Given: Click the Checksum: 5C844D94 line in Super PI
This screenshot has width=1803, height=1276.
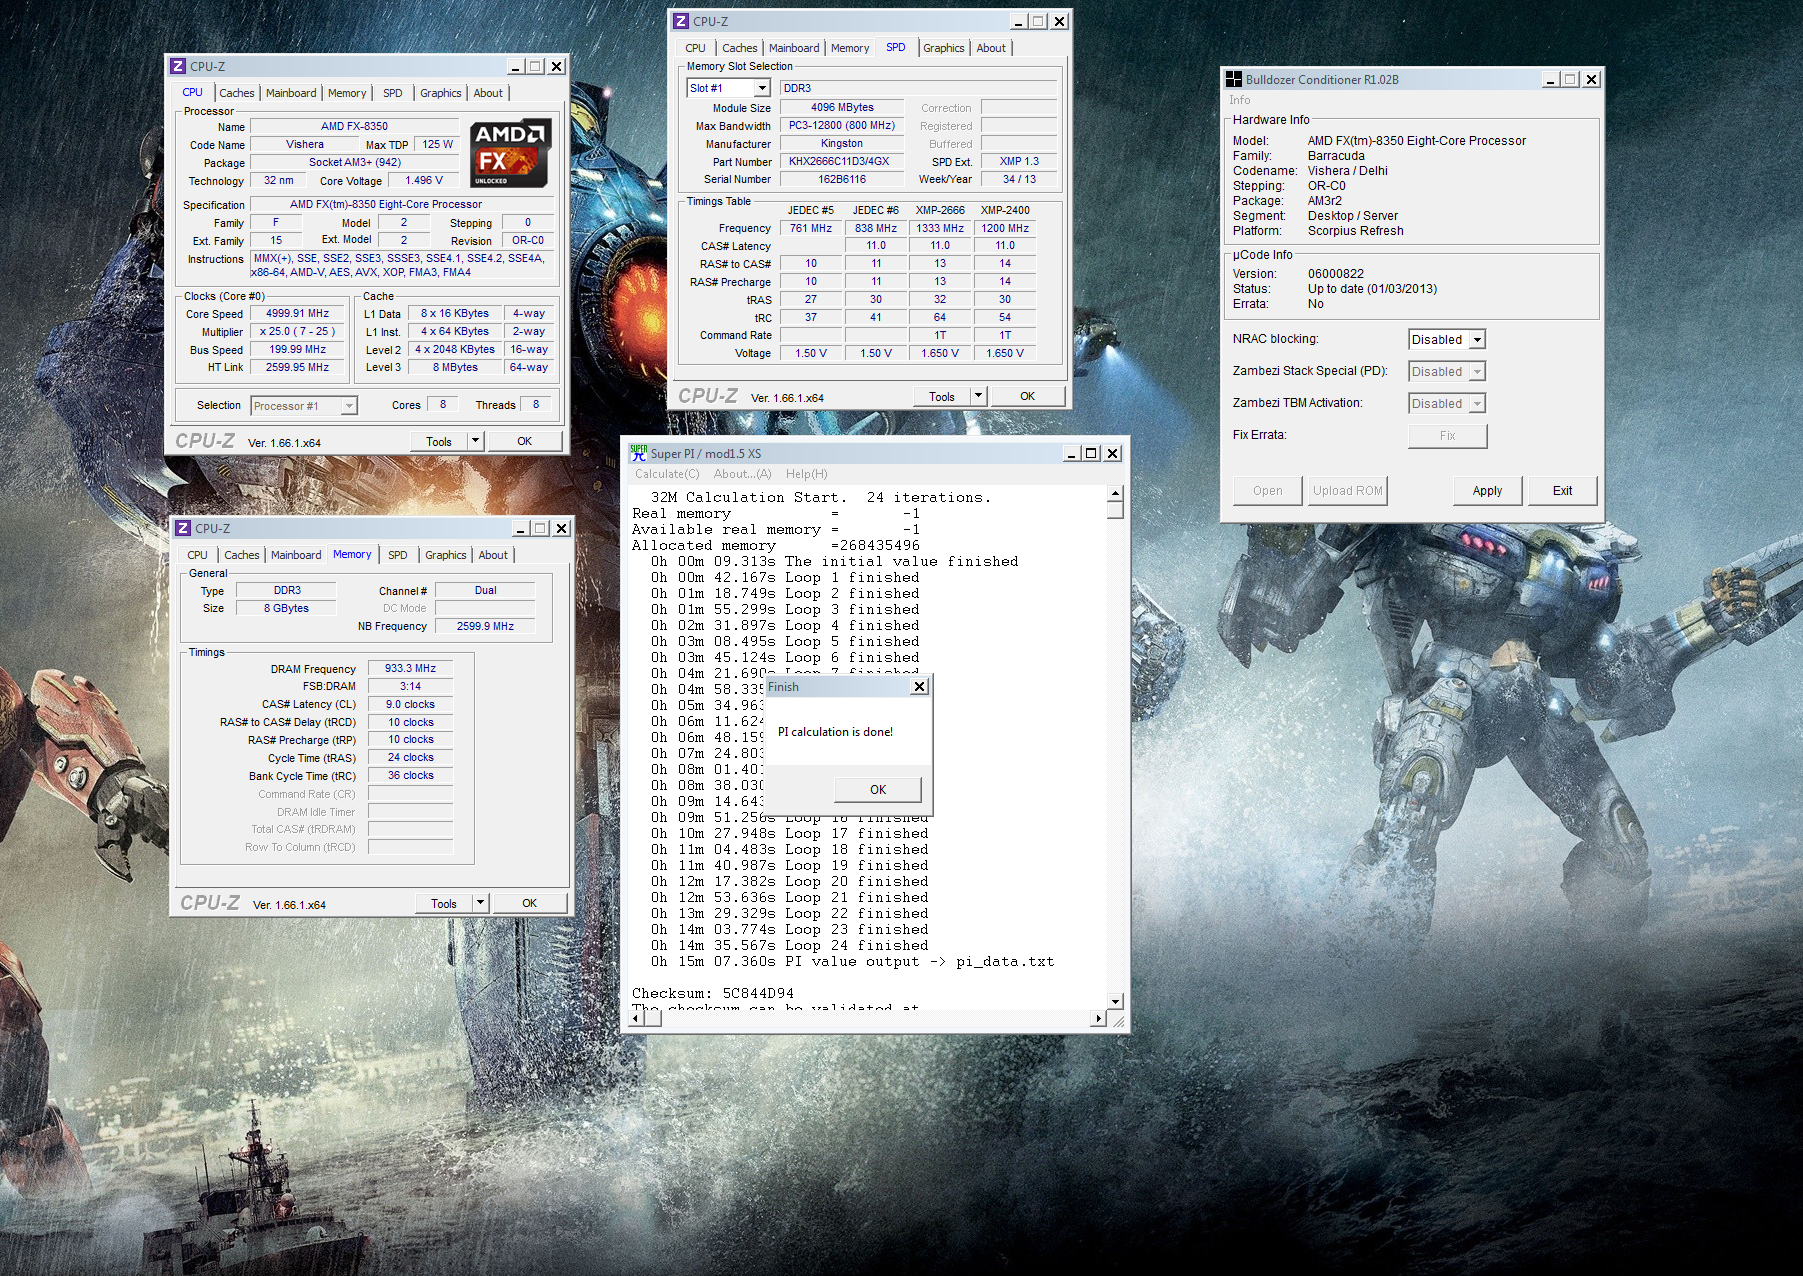Looking at the screenshot, I should click(x=713, y=993).
